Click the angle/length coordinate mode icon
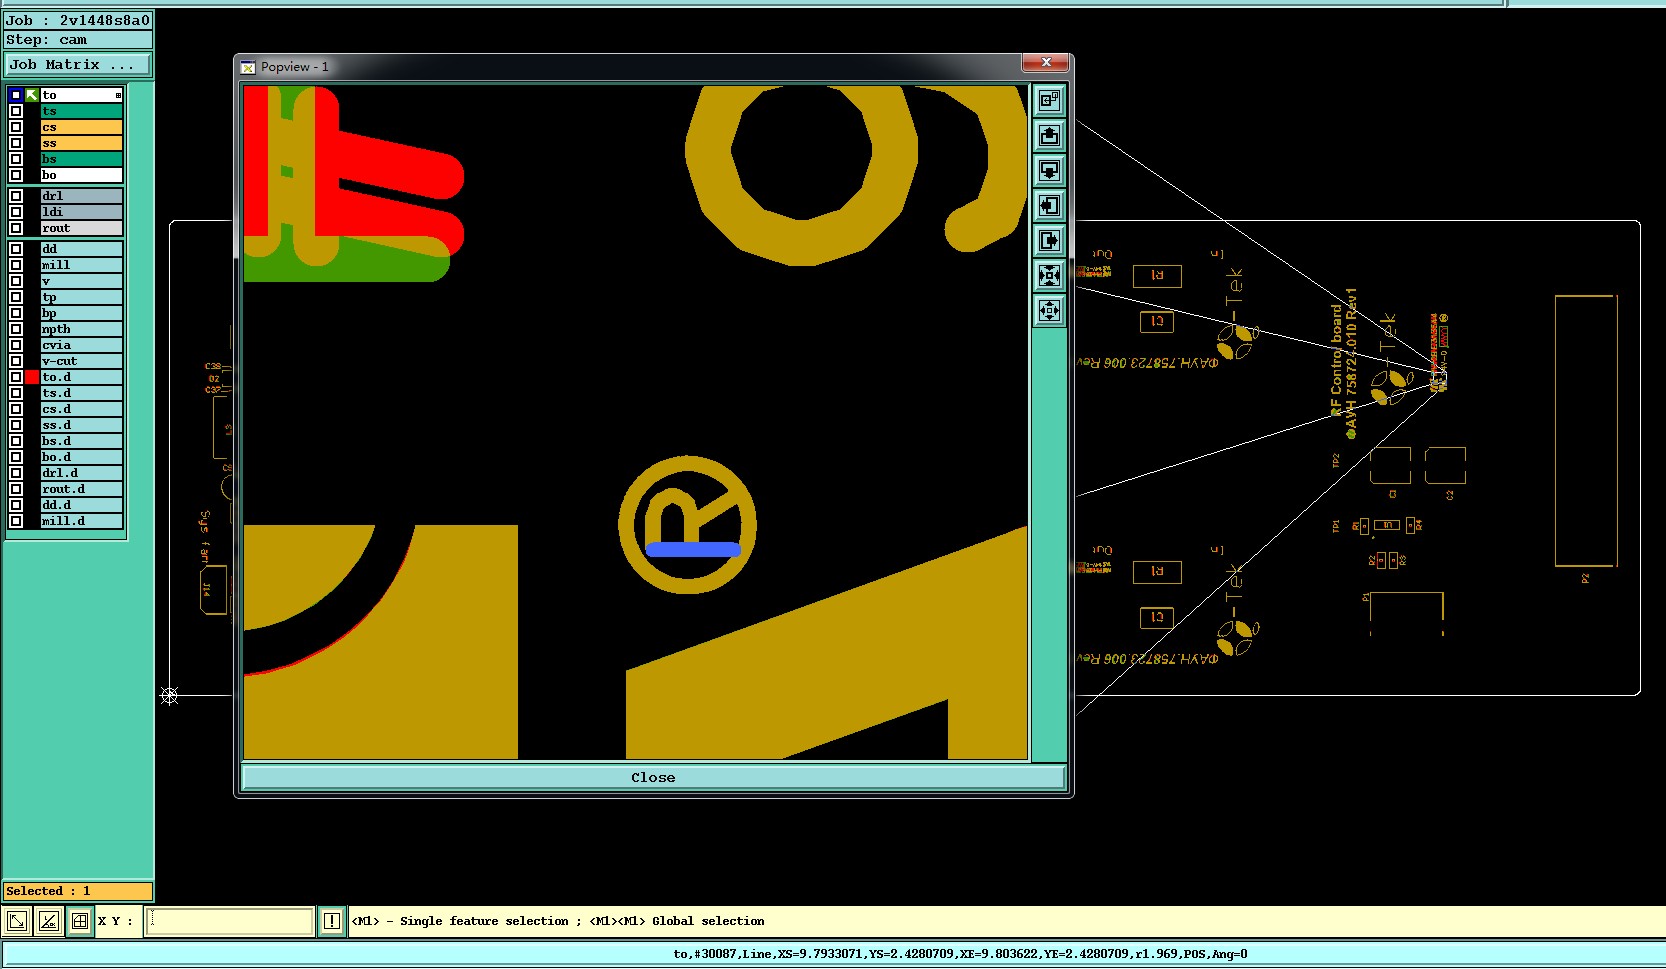Screen dimensions: 1666x969 pyautogui.click(x=48, y=921)
